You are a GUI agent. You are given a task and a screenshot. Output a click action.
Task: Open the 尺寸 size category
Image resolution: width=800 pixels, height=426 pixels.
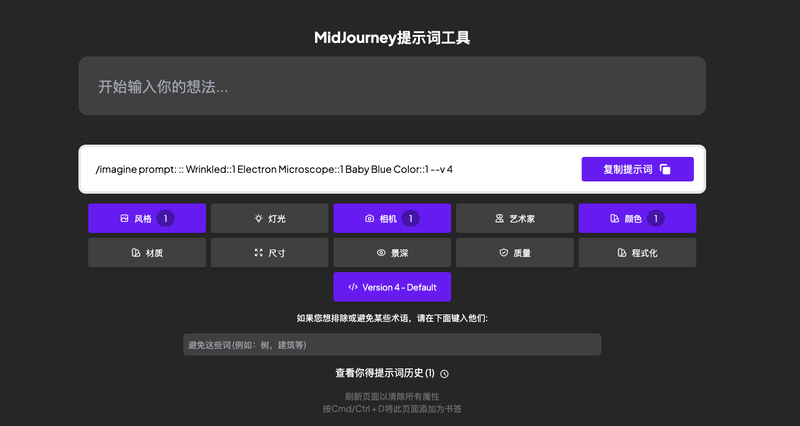(269, 253)
